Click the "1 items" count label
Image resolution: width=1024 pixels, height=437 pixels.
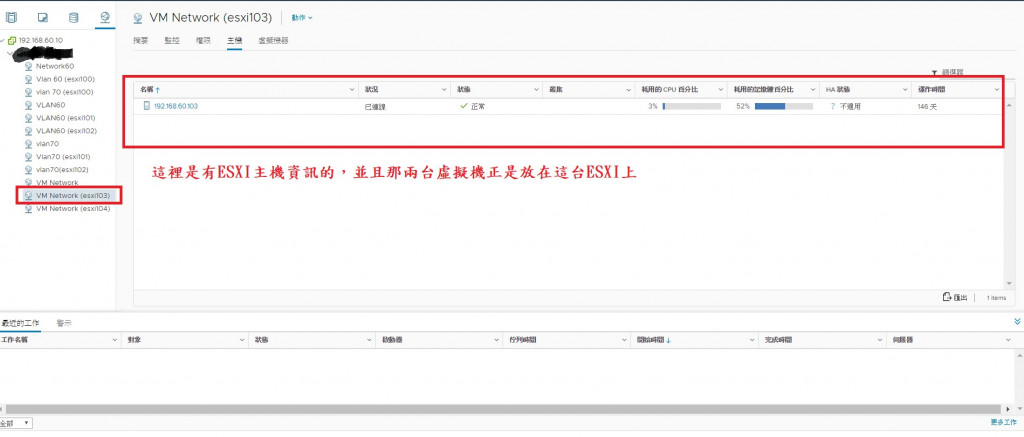point(997,298)
